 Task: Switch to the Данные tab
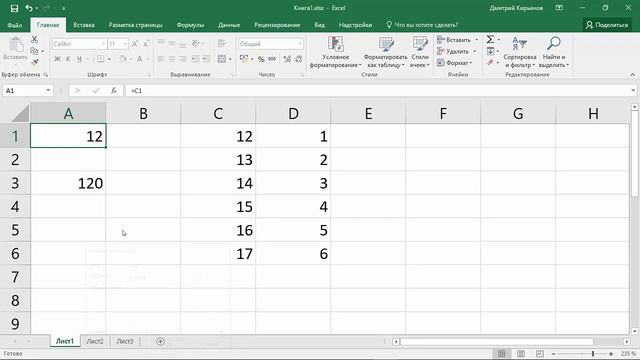click(x=229, y=25)
